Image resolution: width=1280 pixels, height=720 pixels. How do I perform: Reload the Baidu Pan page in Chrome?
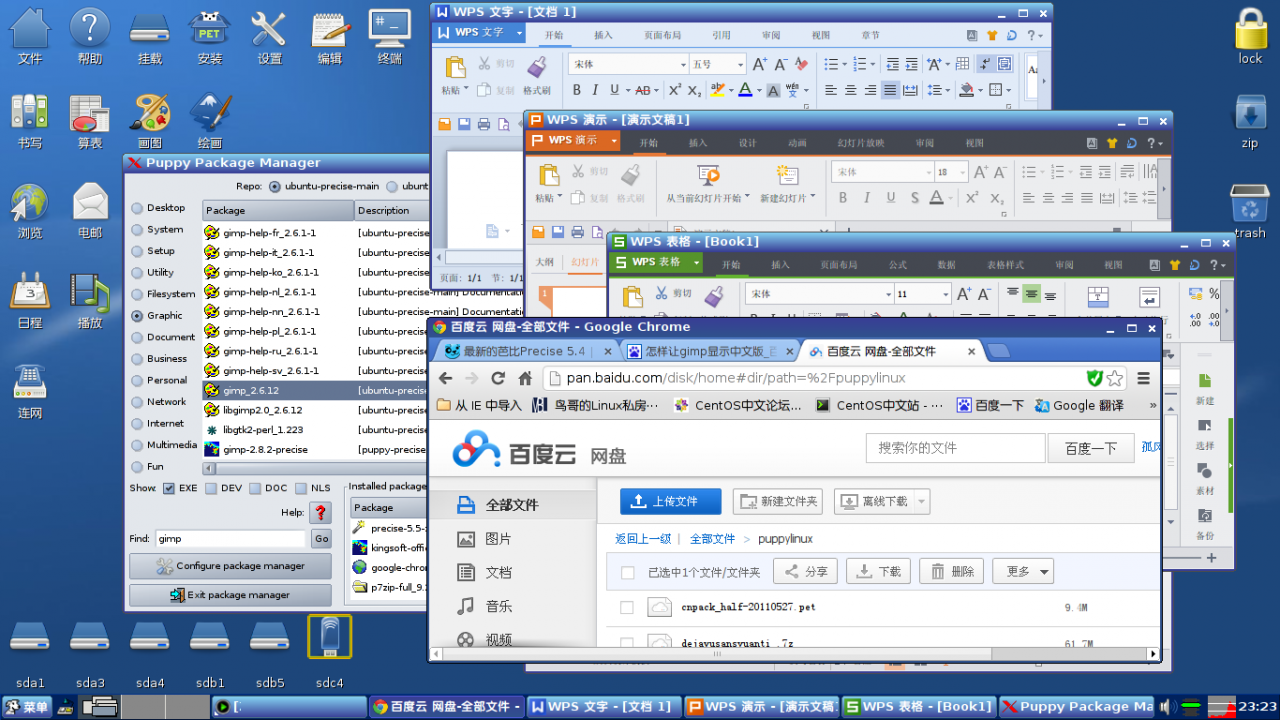tap(498, 378)
